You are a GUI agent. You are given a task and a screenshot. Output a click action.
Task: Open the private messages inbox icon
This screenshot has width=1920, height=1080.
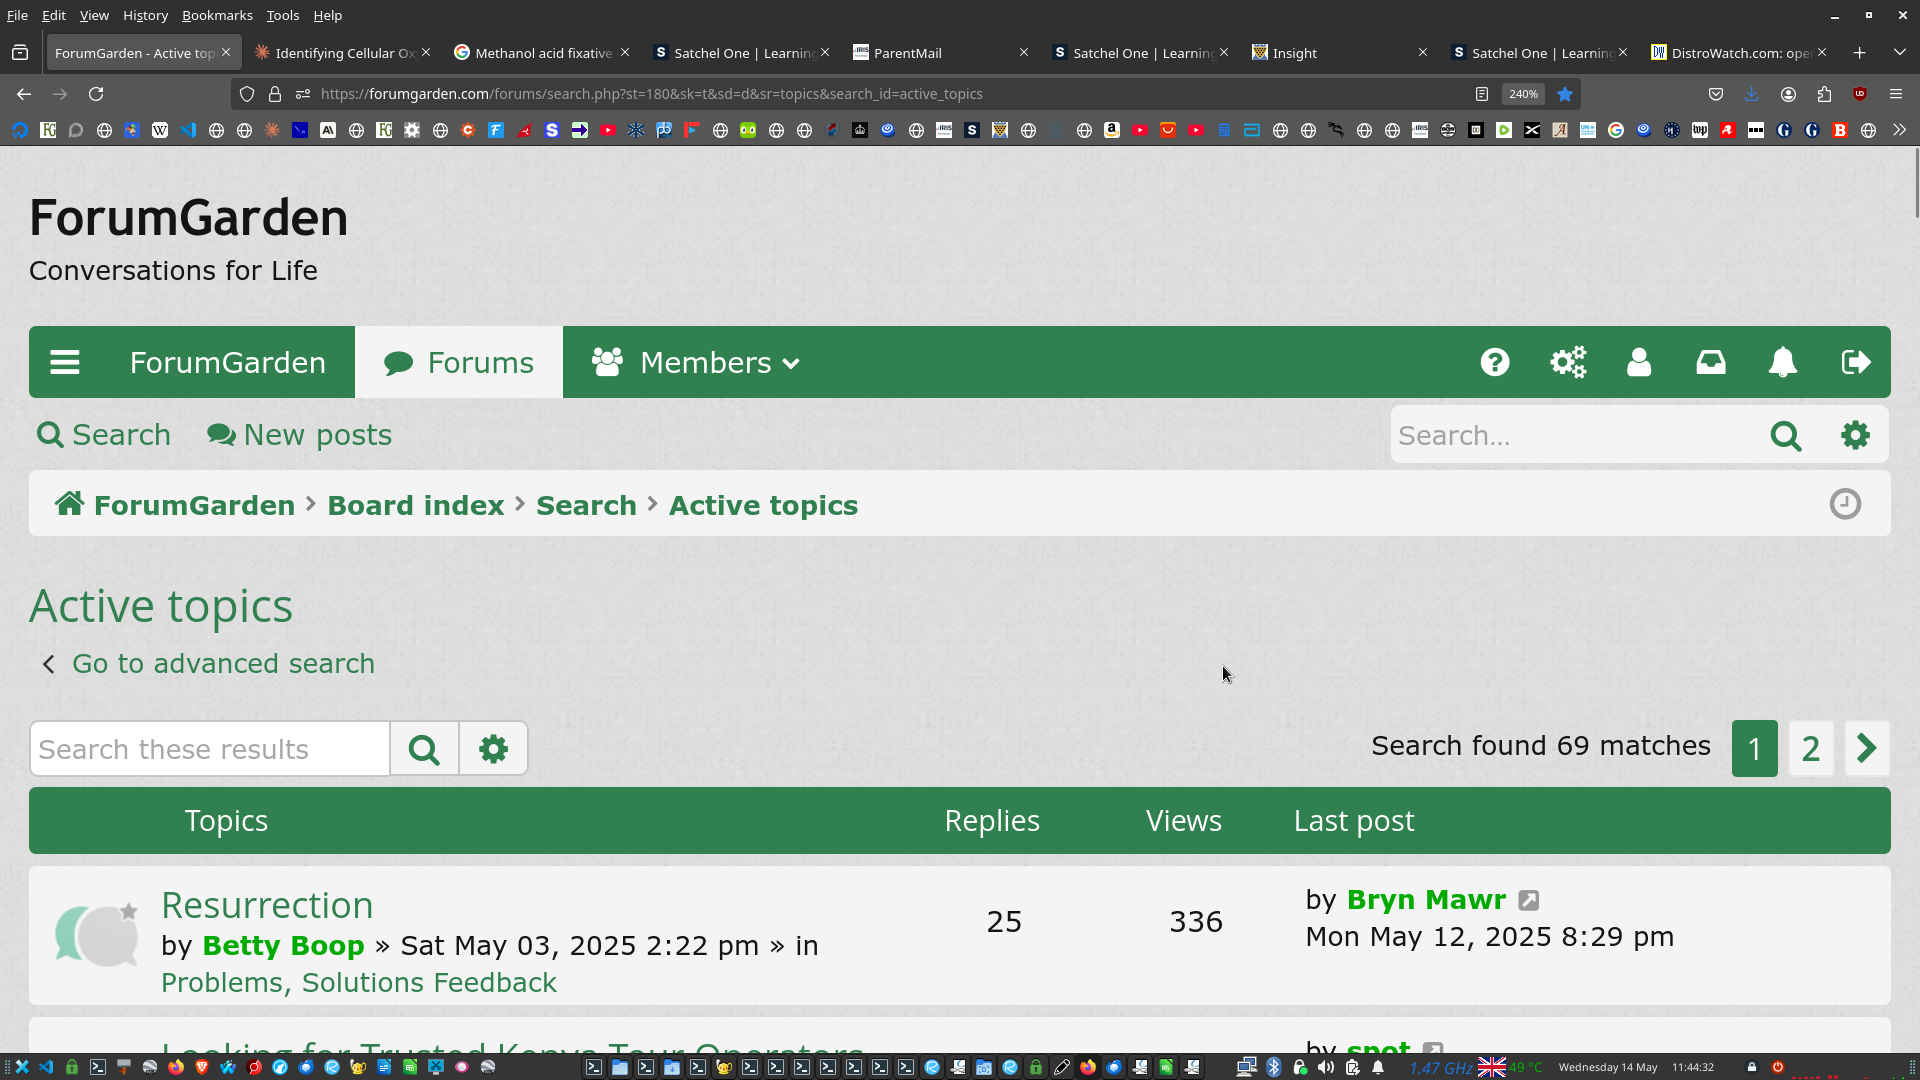pyautogui.click(x=1711, y=362)
